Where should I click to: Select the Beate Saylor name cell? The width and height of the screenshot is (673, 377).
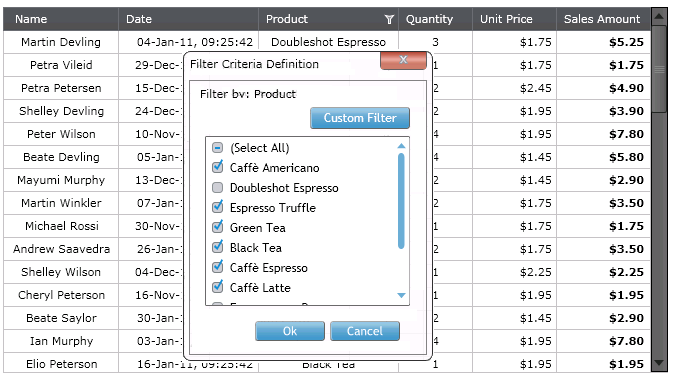[x=61, y=318]
